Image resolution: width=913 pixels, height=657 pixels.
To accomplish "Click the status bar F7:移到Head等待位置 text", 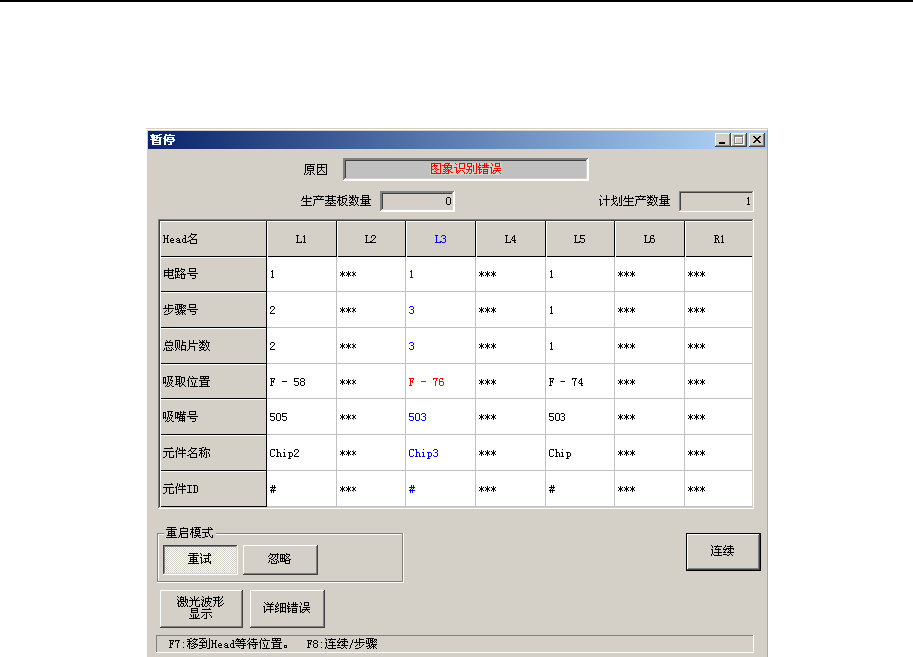I will tap(228, 644).
